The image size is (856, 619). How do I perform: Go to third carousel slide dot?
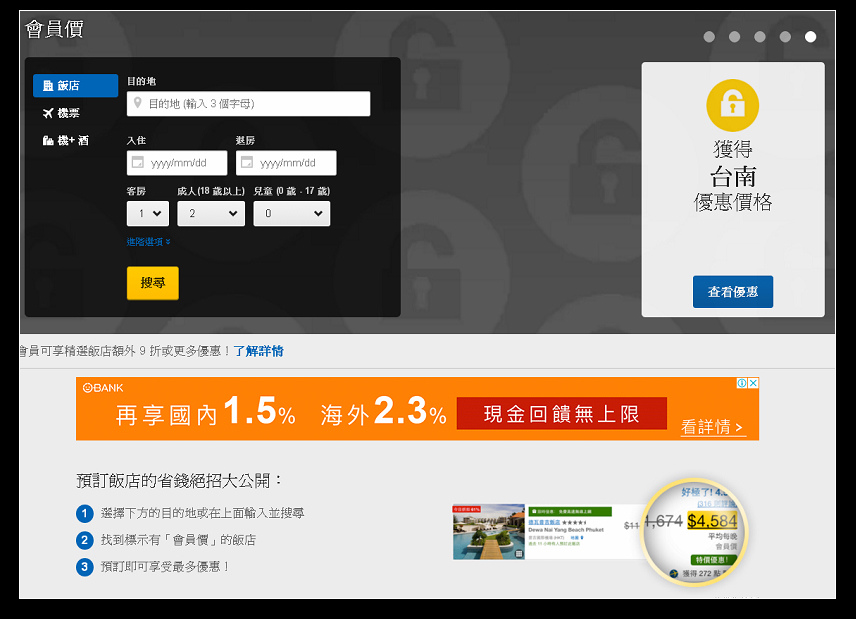coord(760,37)
